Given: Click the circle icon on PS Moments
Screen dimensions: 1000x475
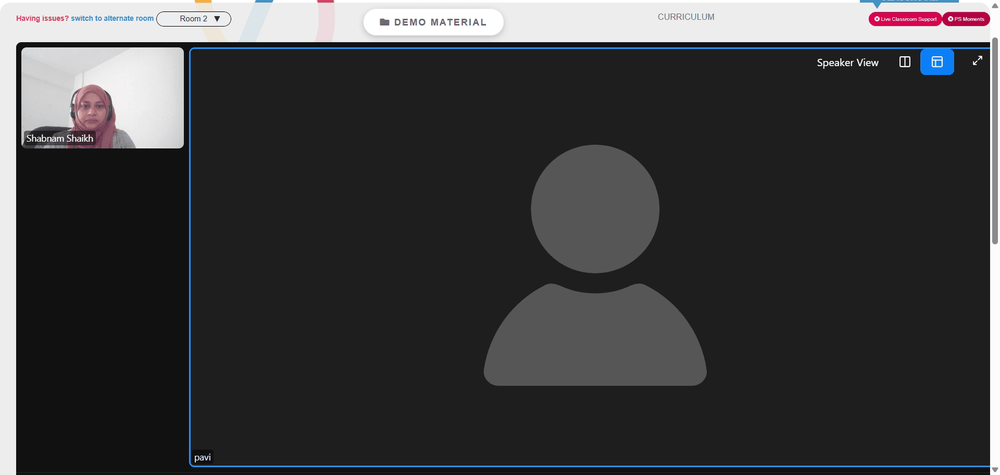Looking at the screenshot, I should 950,19.
